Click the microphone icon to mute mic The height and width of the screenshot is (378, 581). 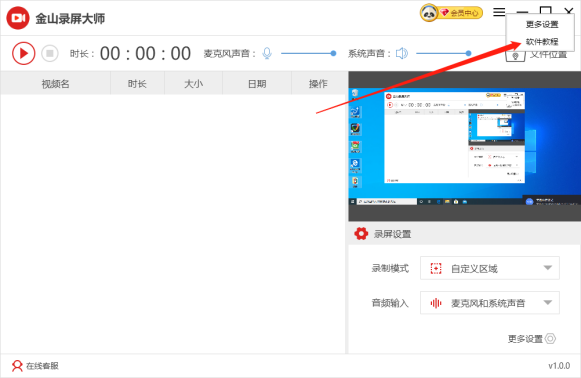click(x=267, y=53)
